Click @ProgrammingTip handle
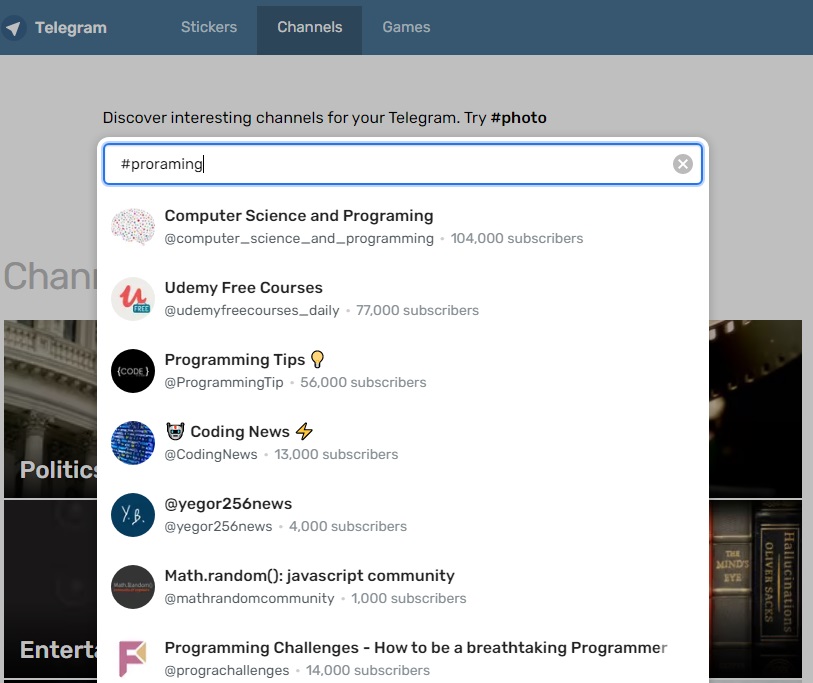Image resolution: width=813 pixels, height=683 pixels. (x=223, y=383)
